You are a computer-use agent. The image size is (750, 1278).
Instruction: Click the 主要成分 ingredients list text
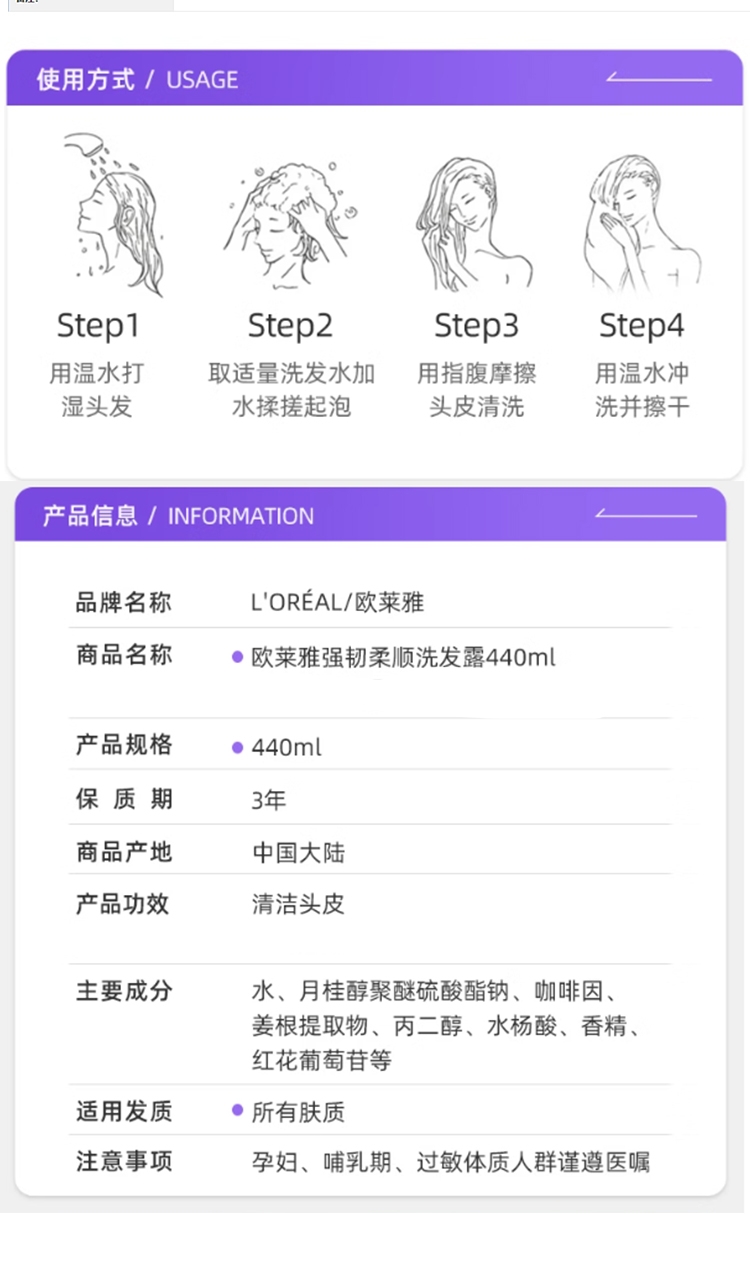447,1026
